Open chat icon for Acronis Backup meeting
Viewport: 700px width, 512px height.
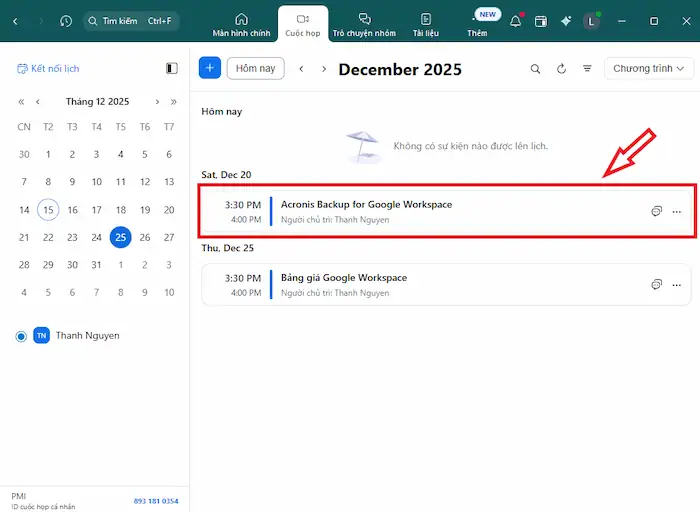656,211
